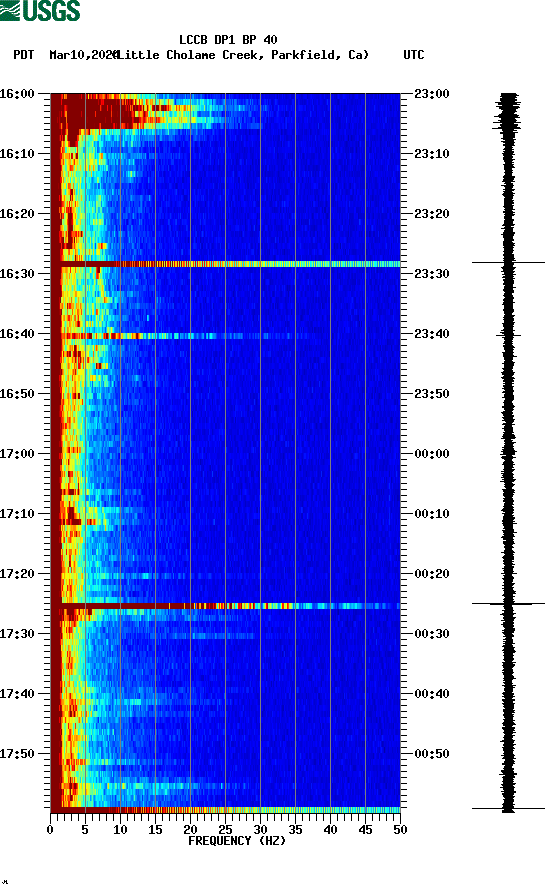Click the 00:00 UTC time label

[x=432, y=454]
